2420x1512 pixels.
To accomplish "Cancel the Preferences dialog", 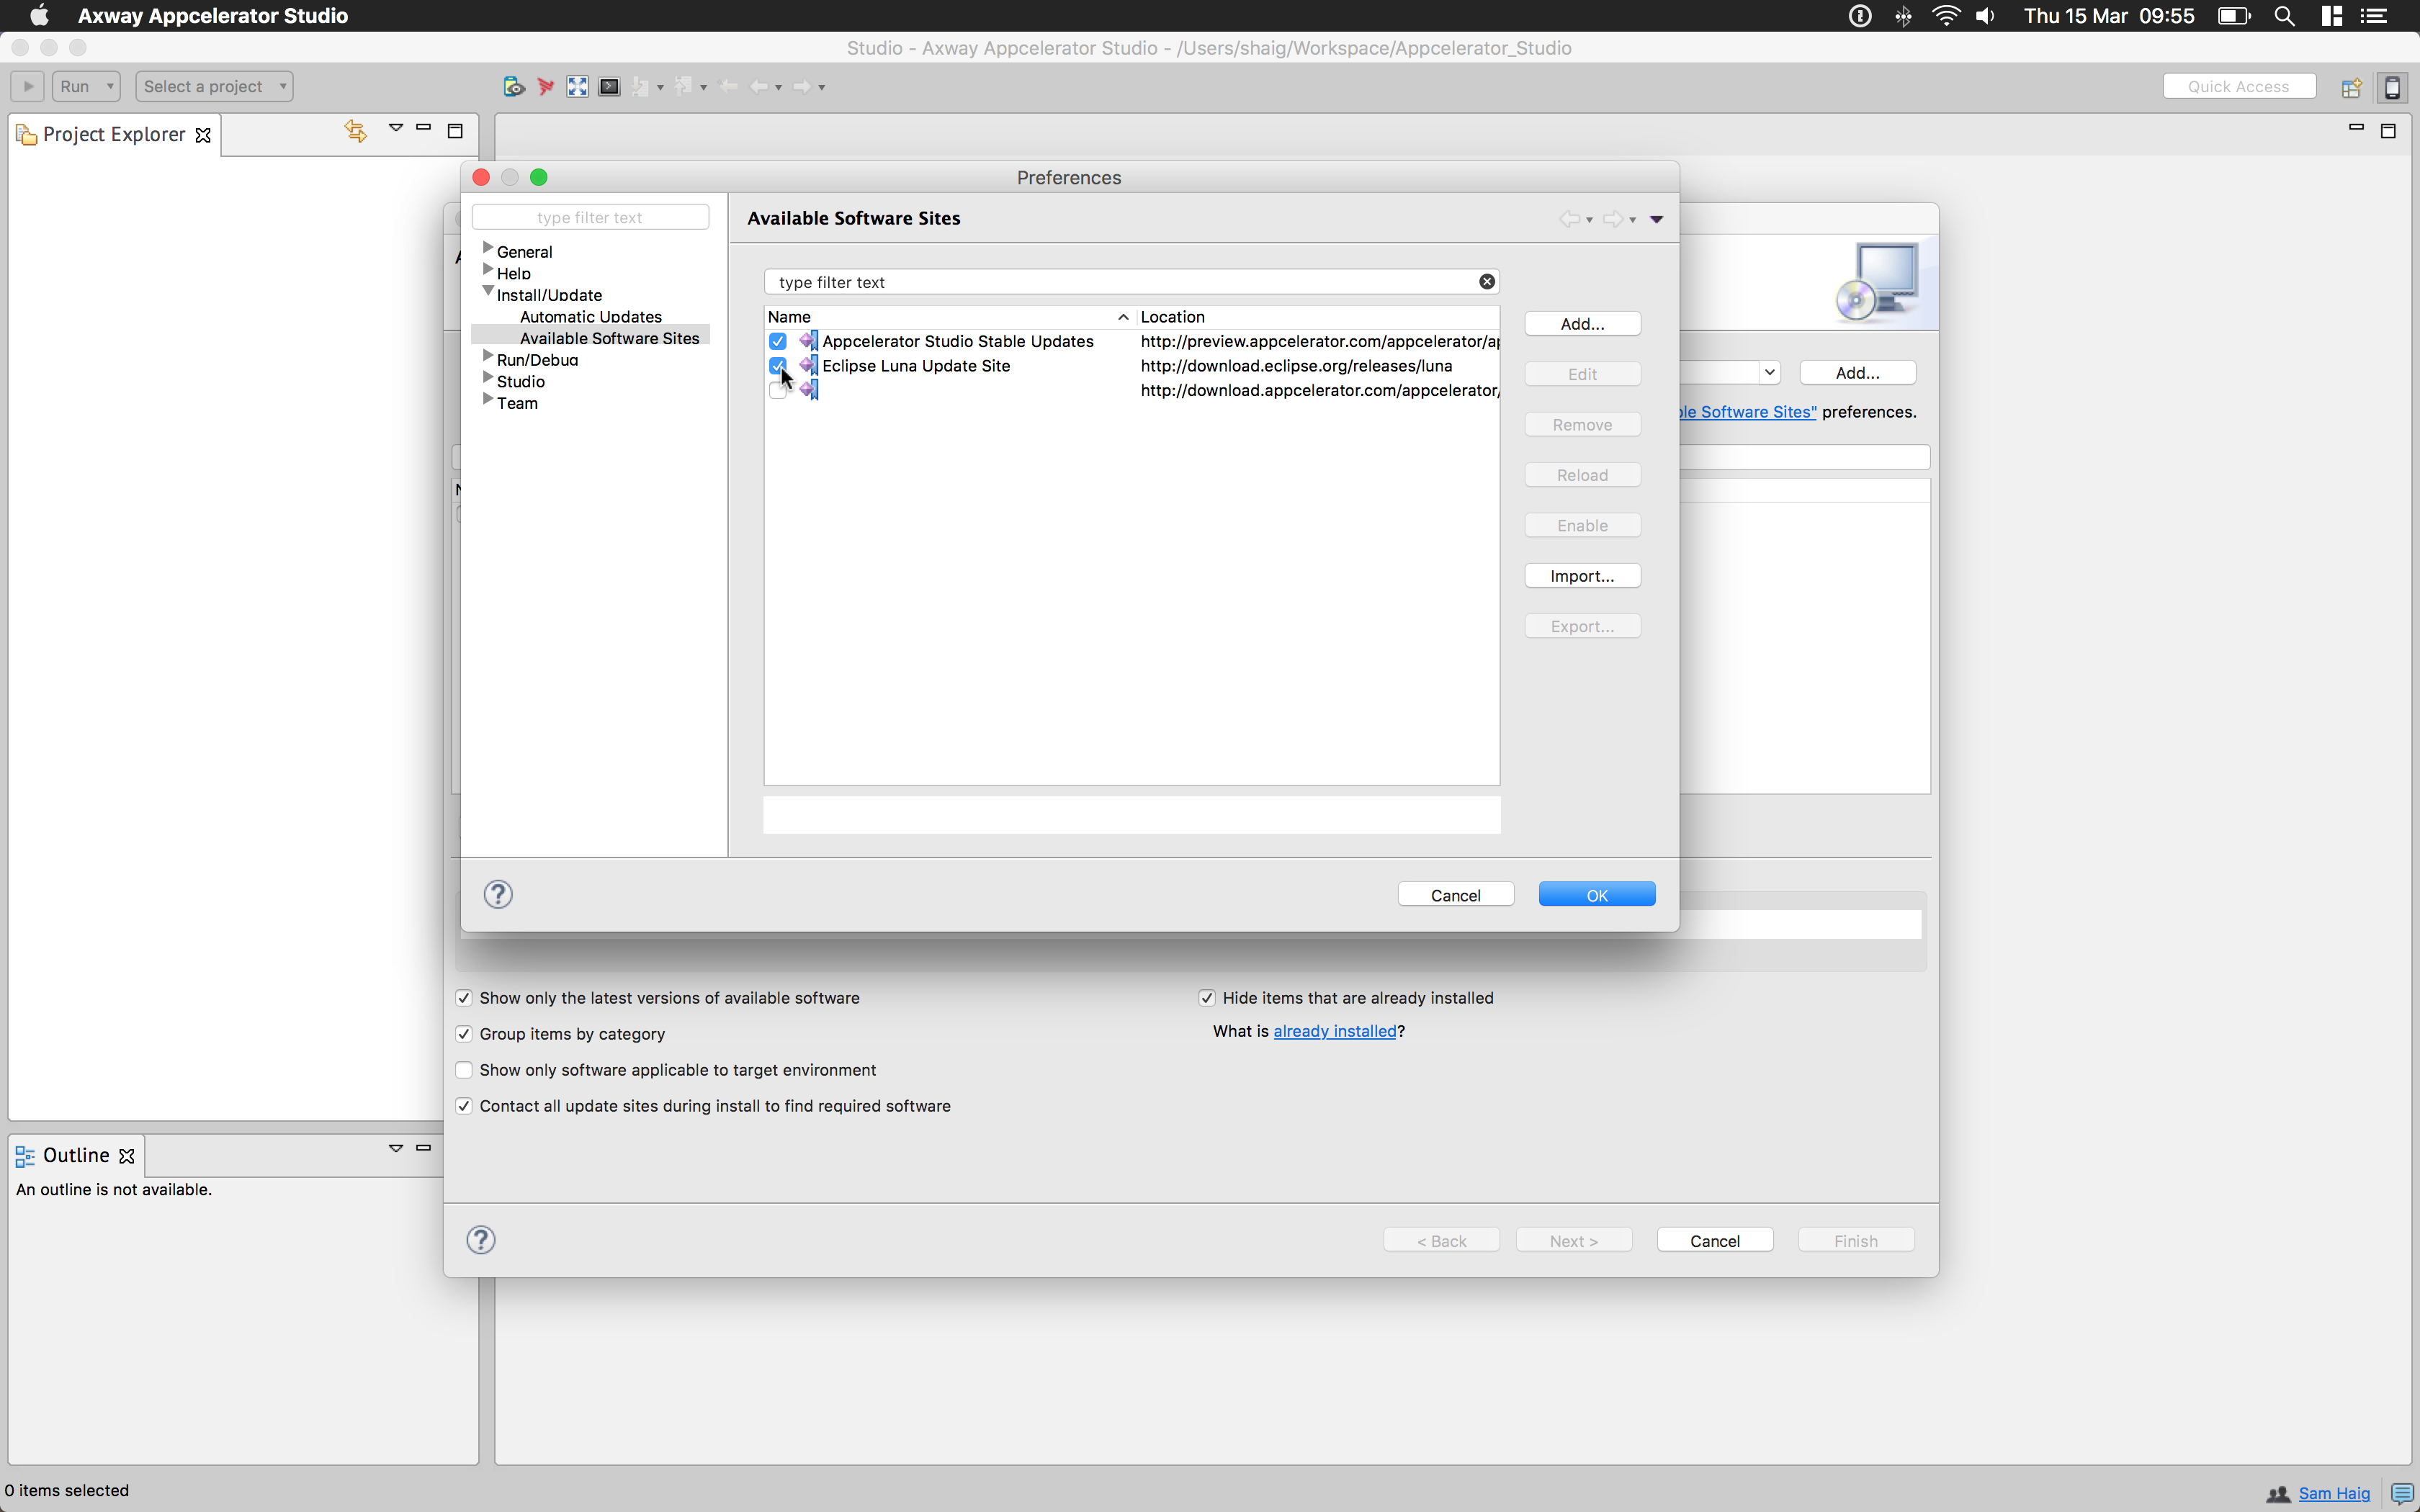I will (1455, 895).
